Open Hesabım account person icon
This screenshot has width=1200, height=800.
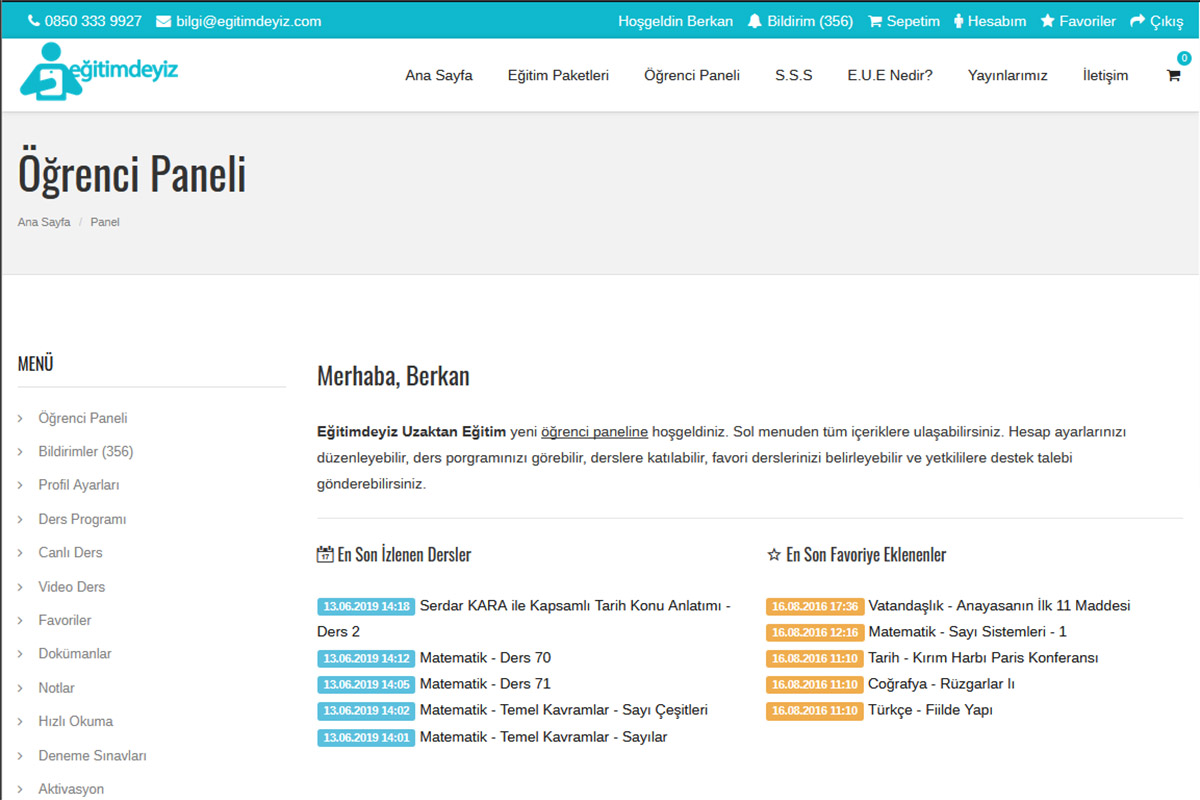click(x=959, y=21)
